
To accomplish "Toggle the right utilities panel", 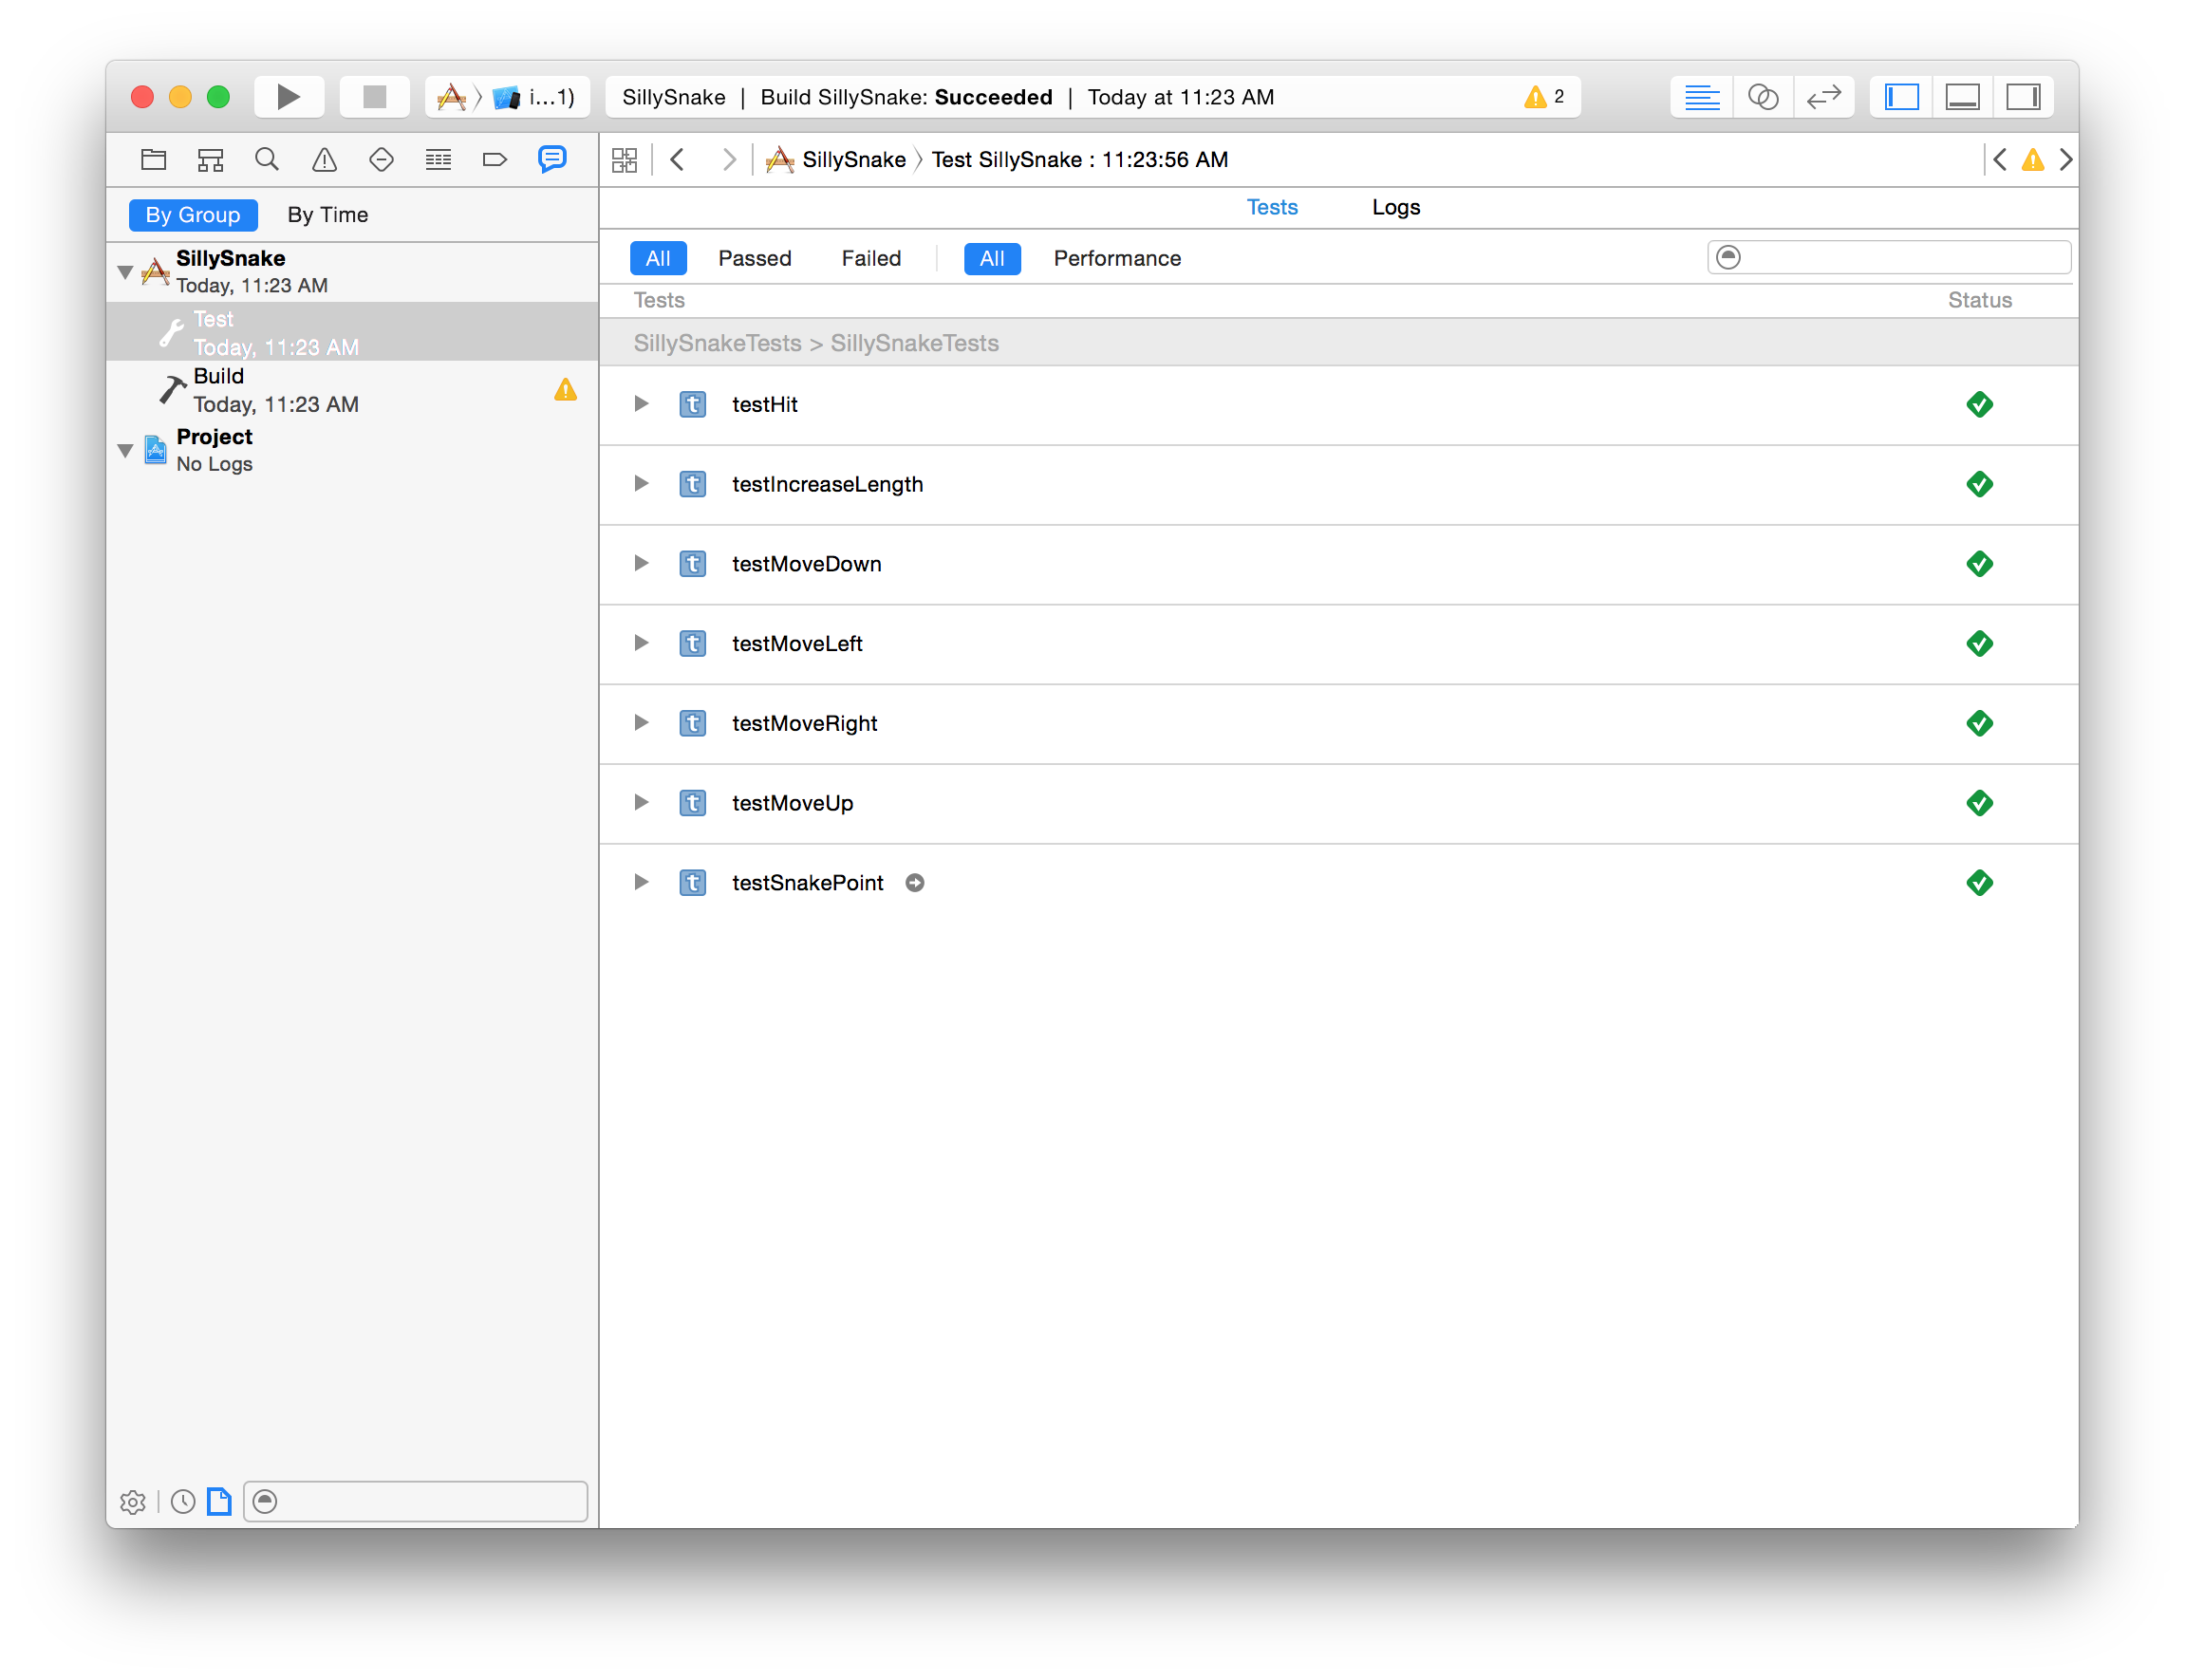I will click(x=2023, y=97).
